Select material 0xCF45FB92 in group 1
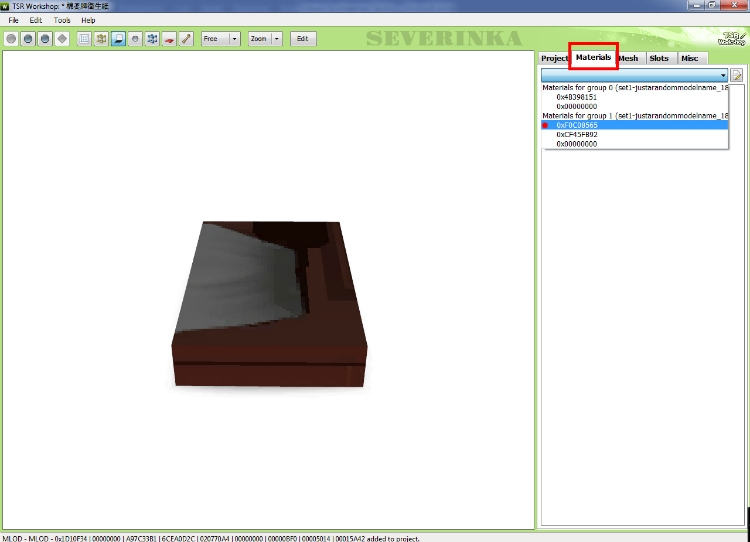750x542 pixels. coord(577,134)
